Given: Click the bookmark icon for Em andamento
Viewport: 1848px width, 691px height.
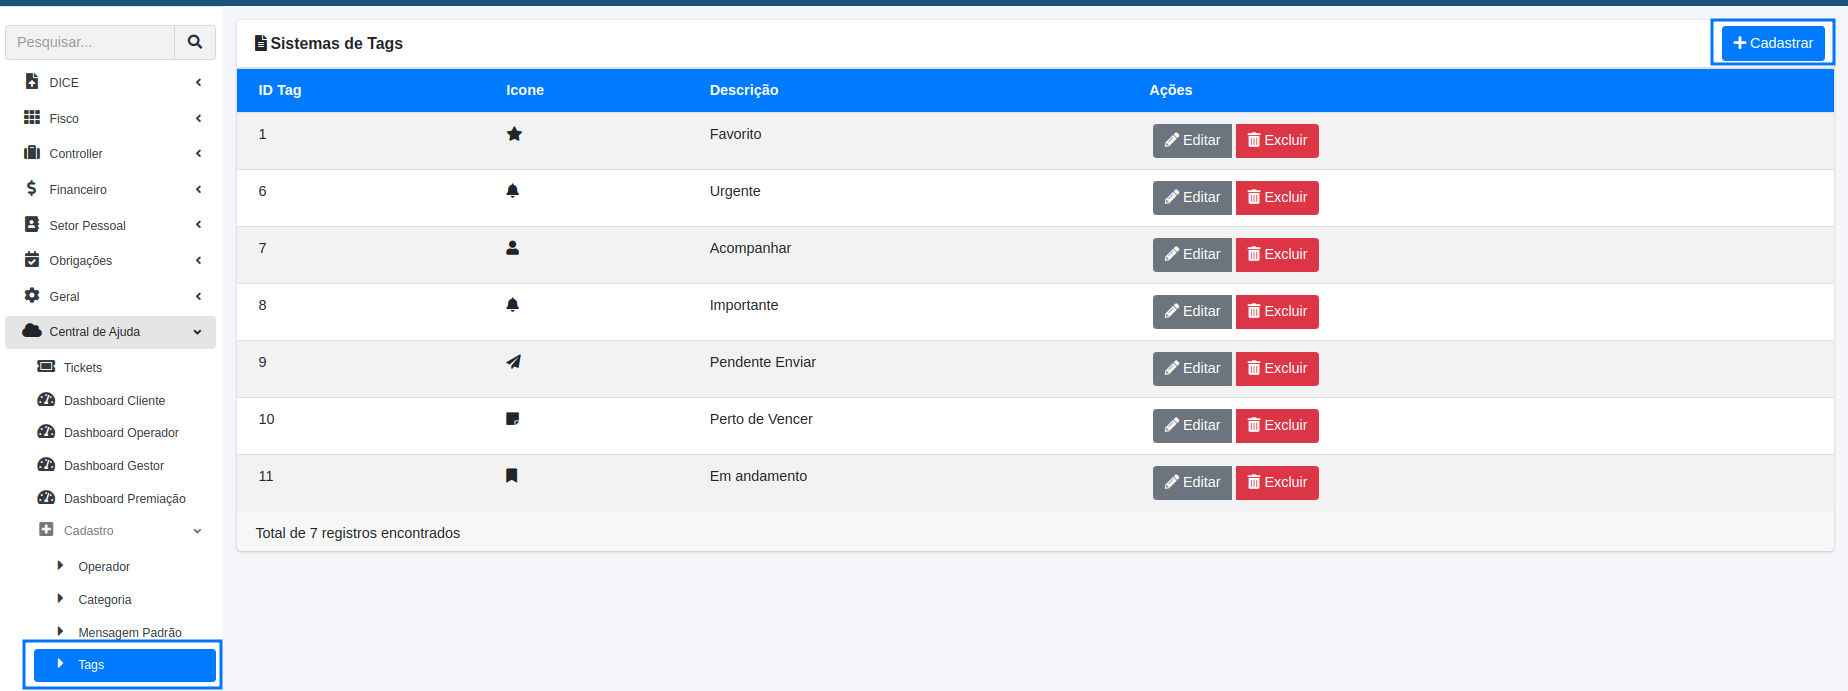Looking at the screenshot, I should pos(512,476).
